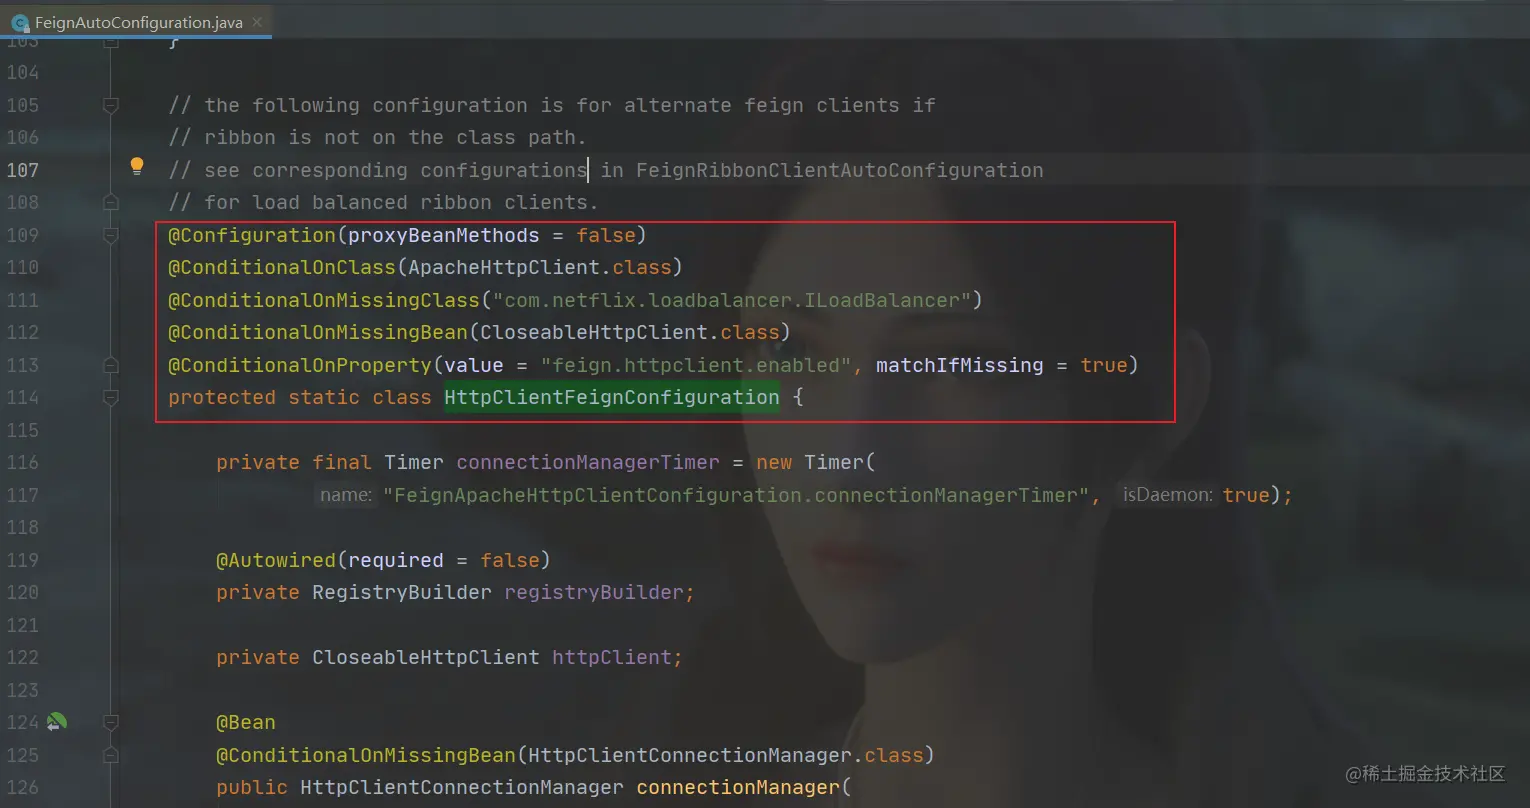The width and height of the screenshot is (1530, 808).
Task: Click the "feign.httpclient.enabled" string
Action: [696, 365]
